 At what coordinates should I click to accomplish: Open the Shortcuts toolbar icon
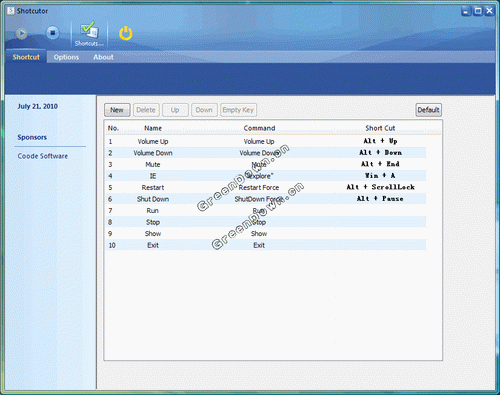(89, 34)
